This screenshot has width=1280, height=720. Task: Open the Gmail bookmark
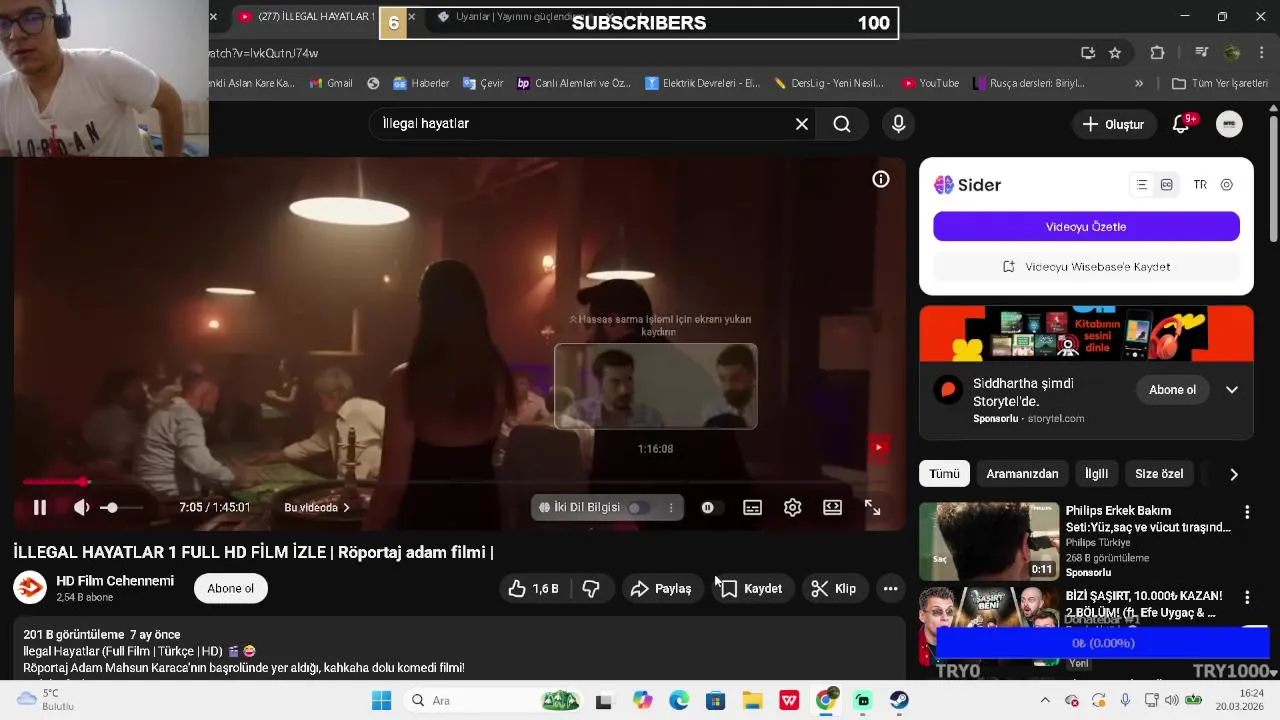pos(331,83)
